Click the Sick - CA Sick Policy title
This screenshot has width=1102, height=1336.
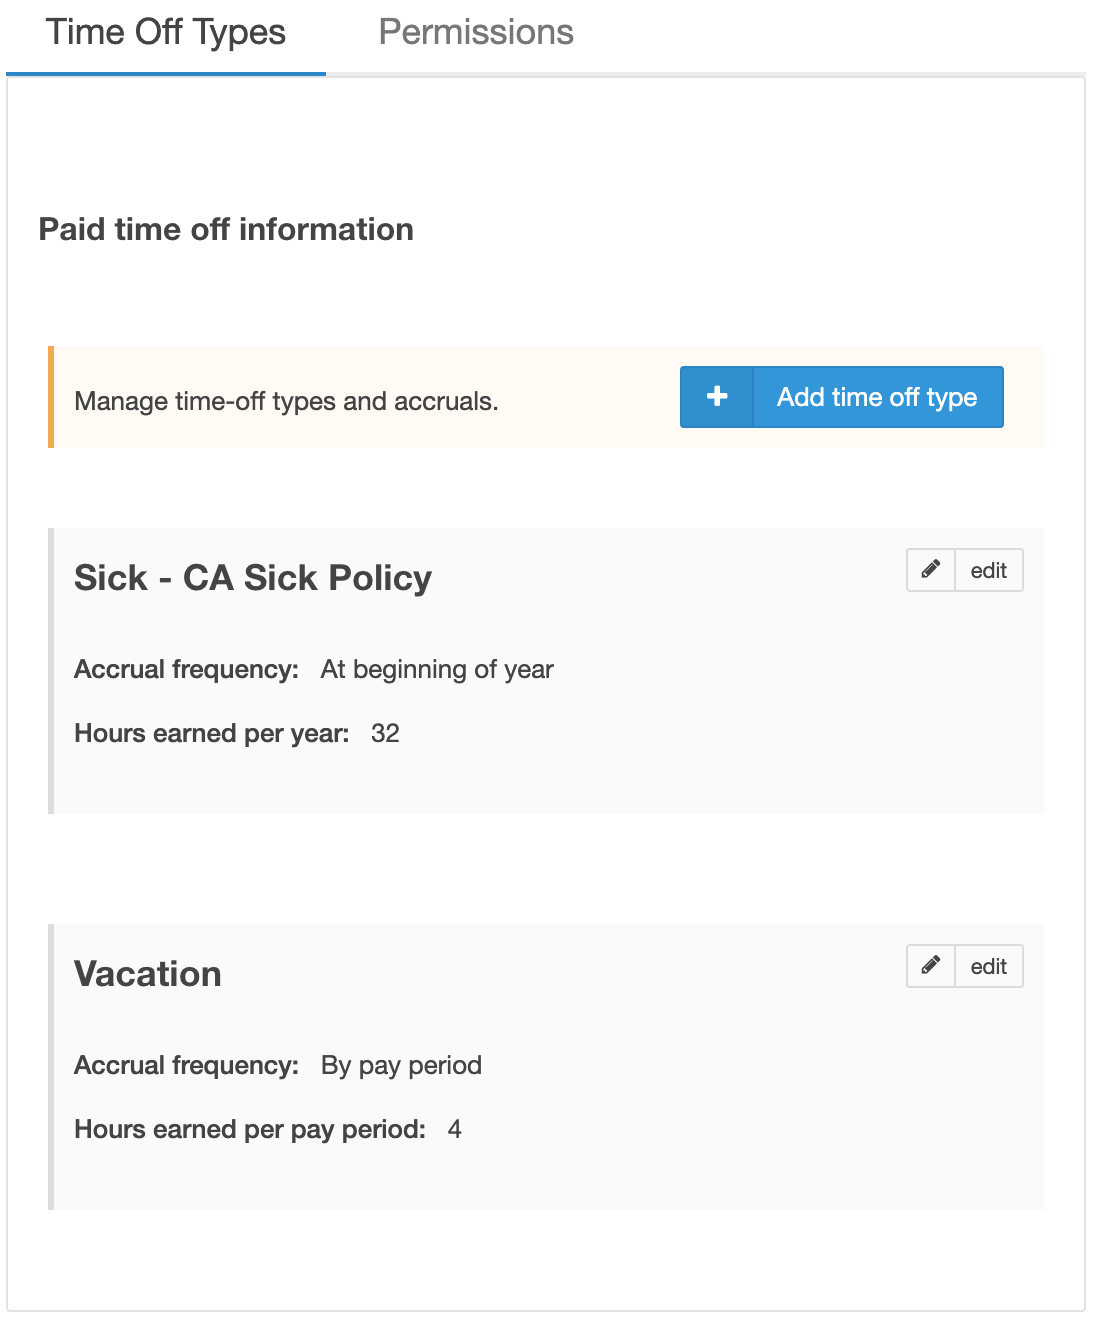[253, 578]
